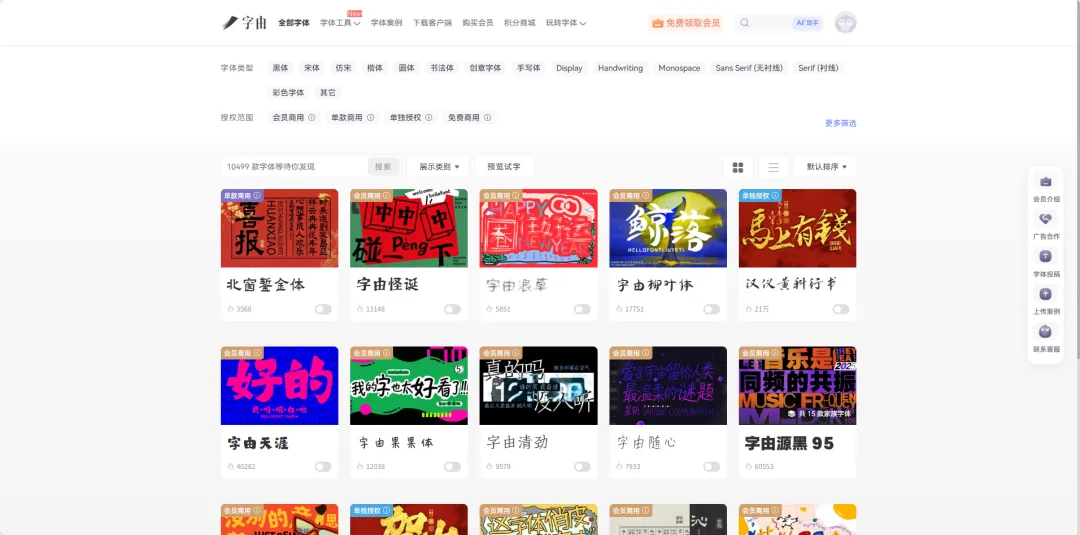Toggle switch on 字由浪草 card
The width and height of the screenshot is (1080, 535).
(x=582, y=309)
